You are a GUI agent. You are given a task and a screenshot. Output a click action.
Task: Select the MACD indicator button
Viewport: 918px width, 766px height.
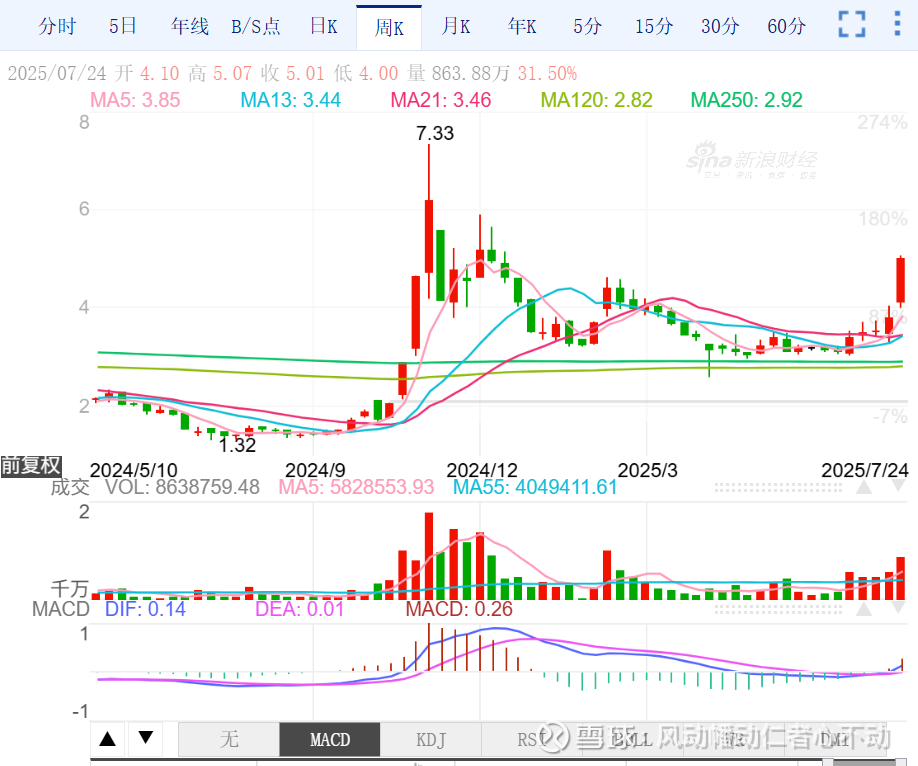click(x=330, y=739)
